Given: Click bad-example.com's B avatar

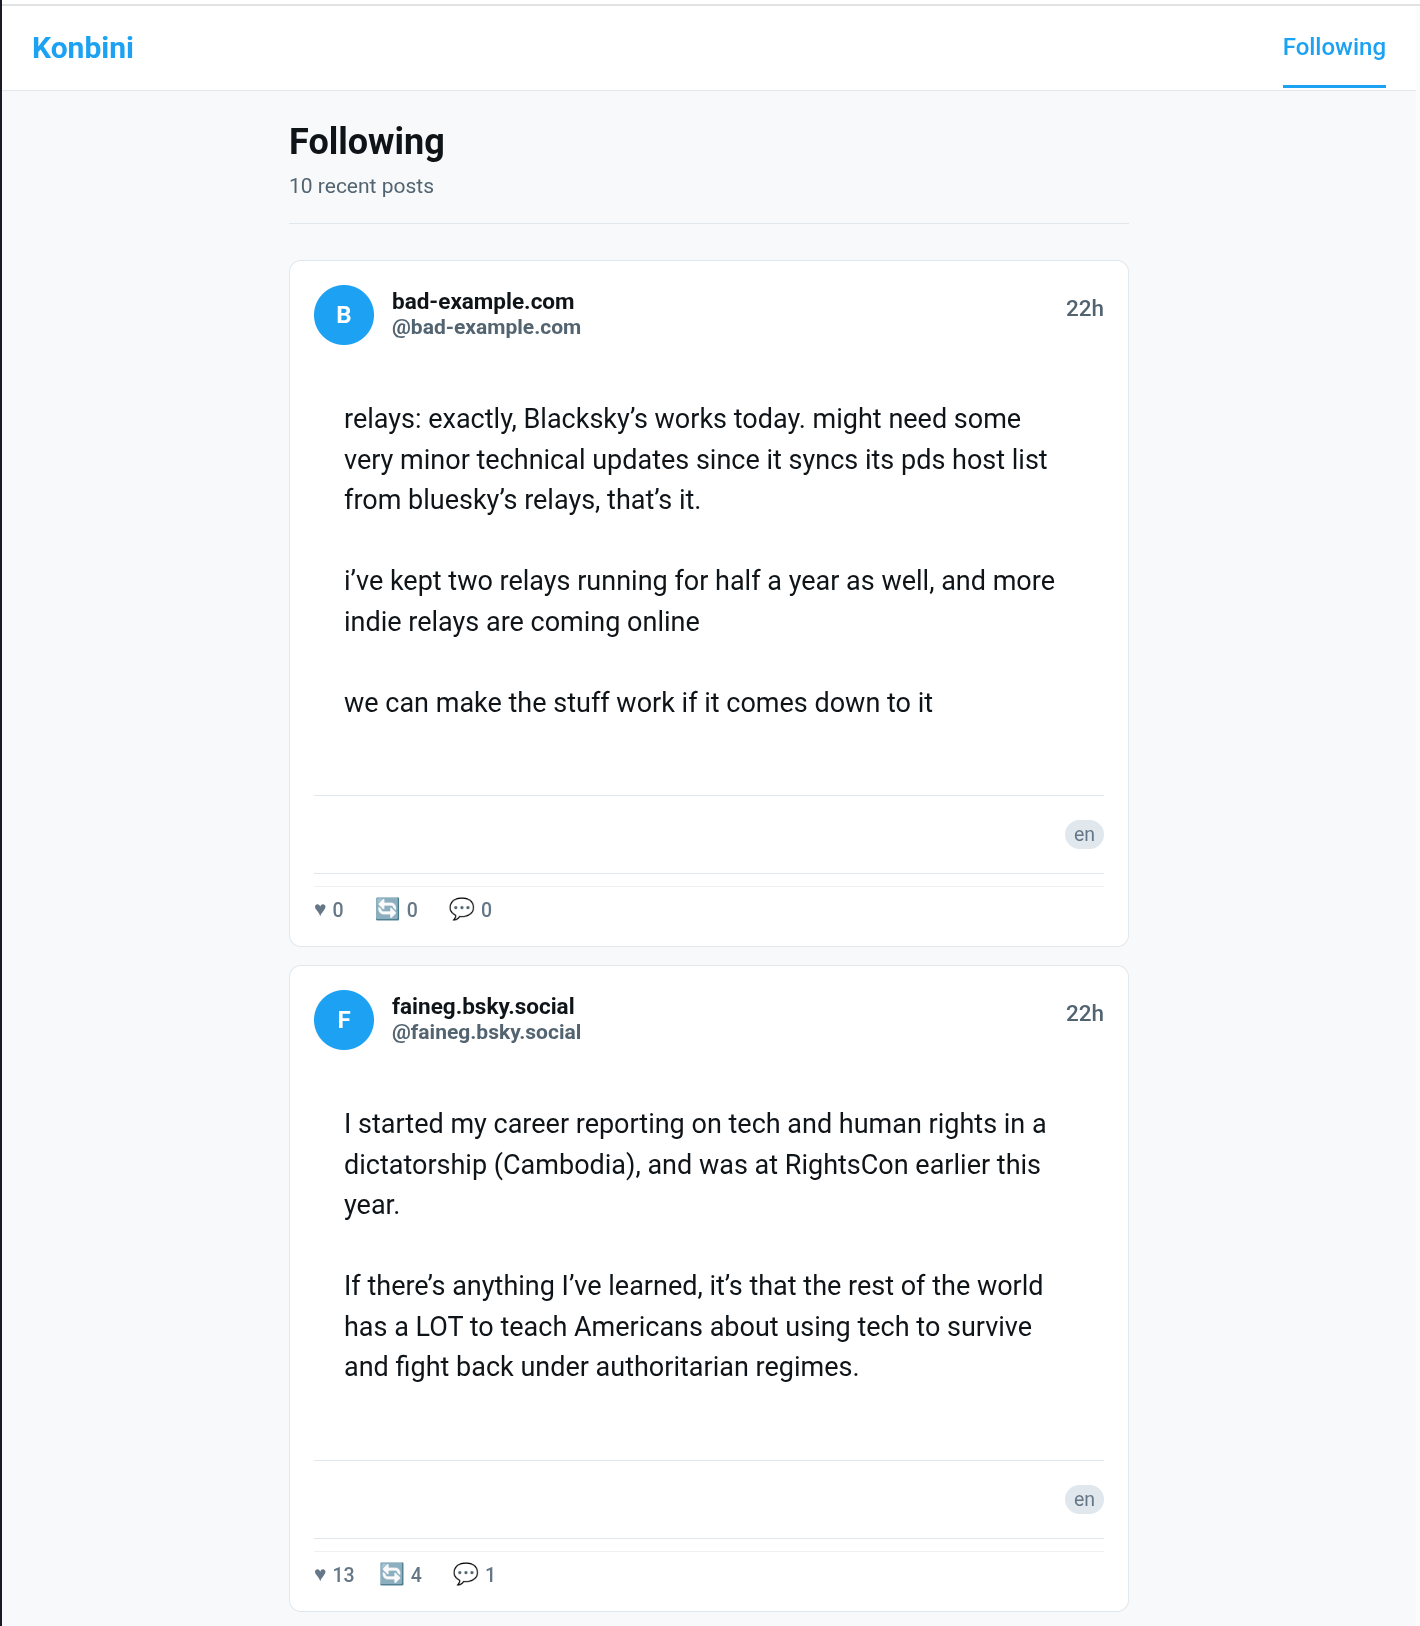Looking at the screenshot, I should [x=344, y=315].
